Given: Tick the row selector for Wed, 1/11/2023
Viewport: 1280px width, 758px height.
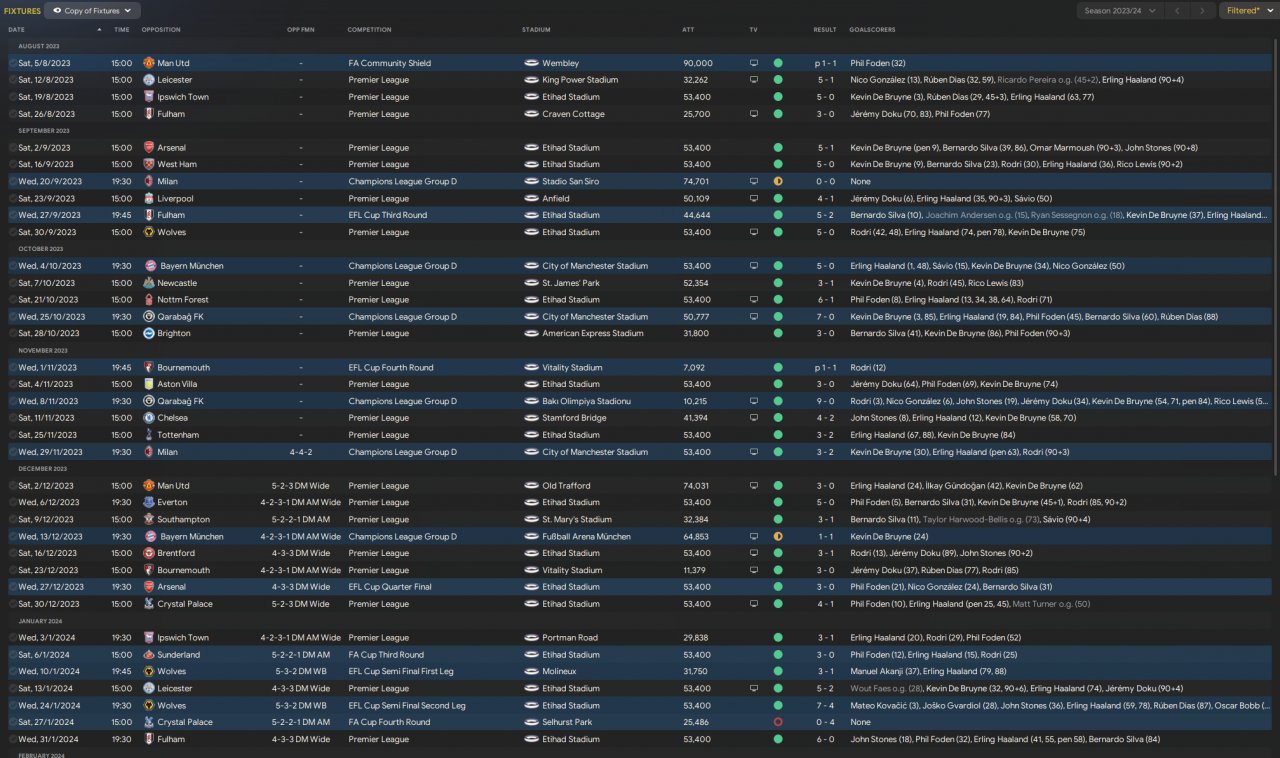Looking at the screenshot, I should click(13, 367).
